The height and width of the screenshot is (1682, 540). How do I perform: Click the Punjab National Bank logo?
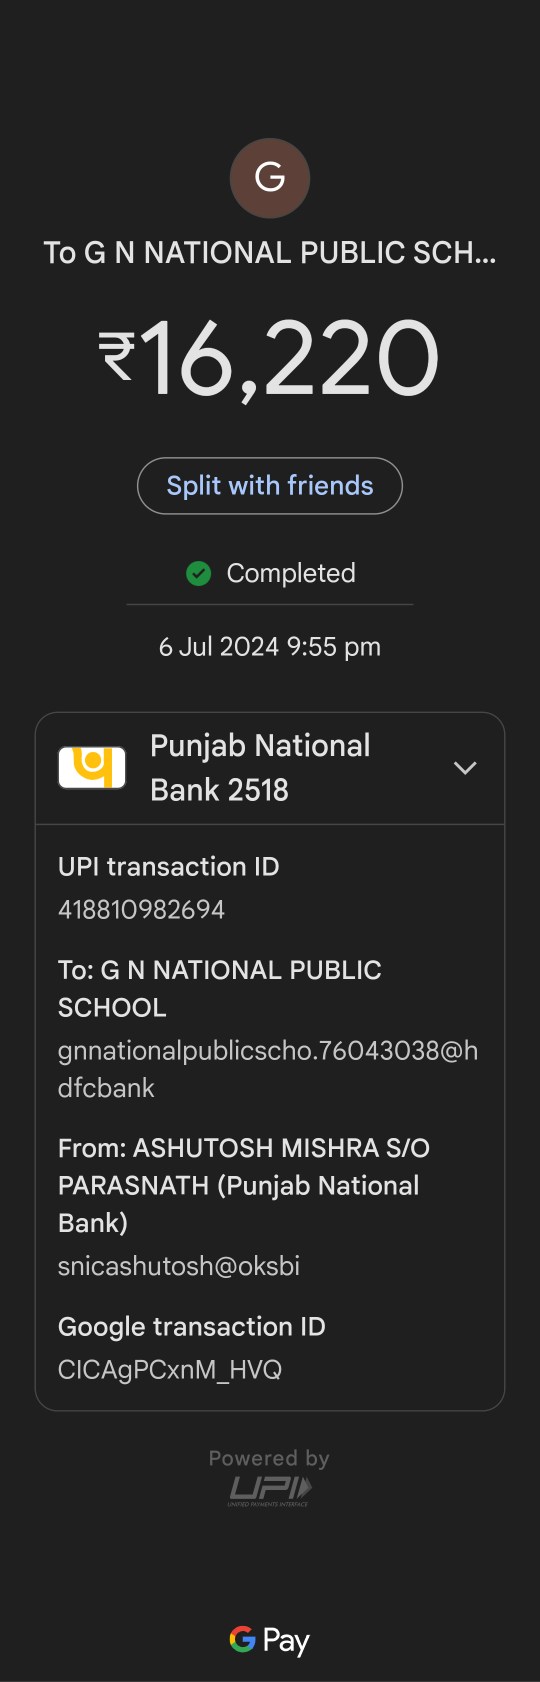pyautogui.click(x=92, y=768)
